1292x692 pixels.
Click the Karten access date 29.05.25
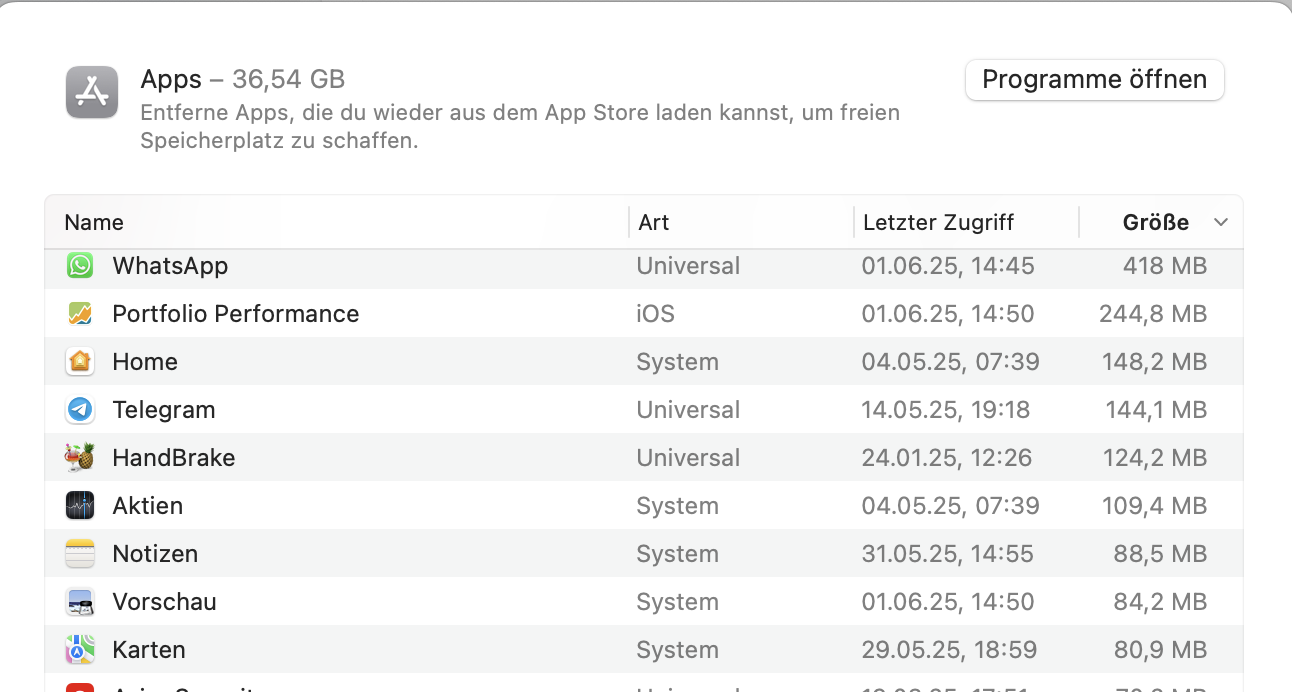[x=949, y=650]
